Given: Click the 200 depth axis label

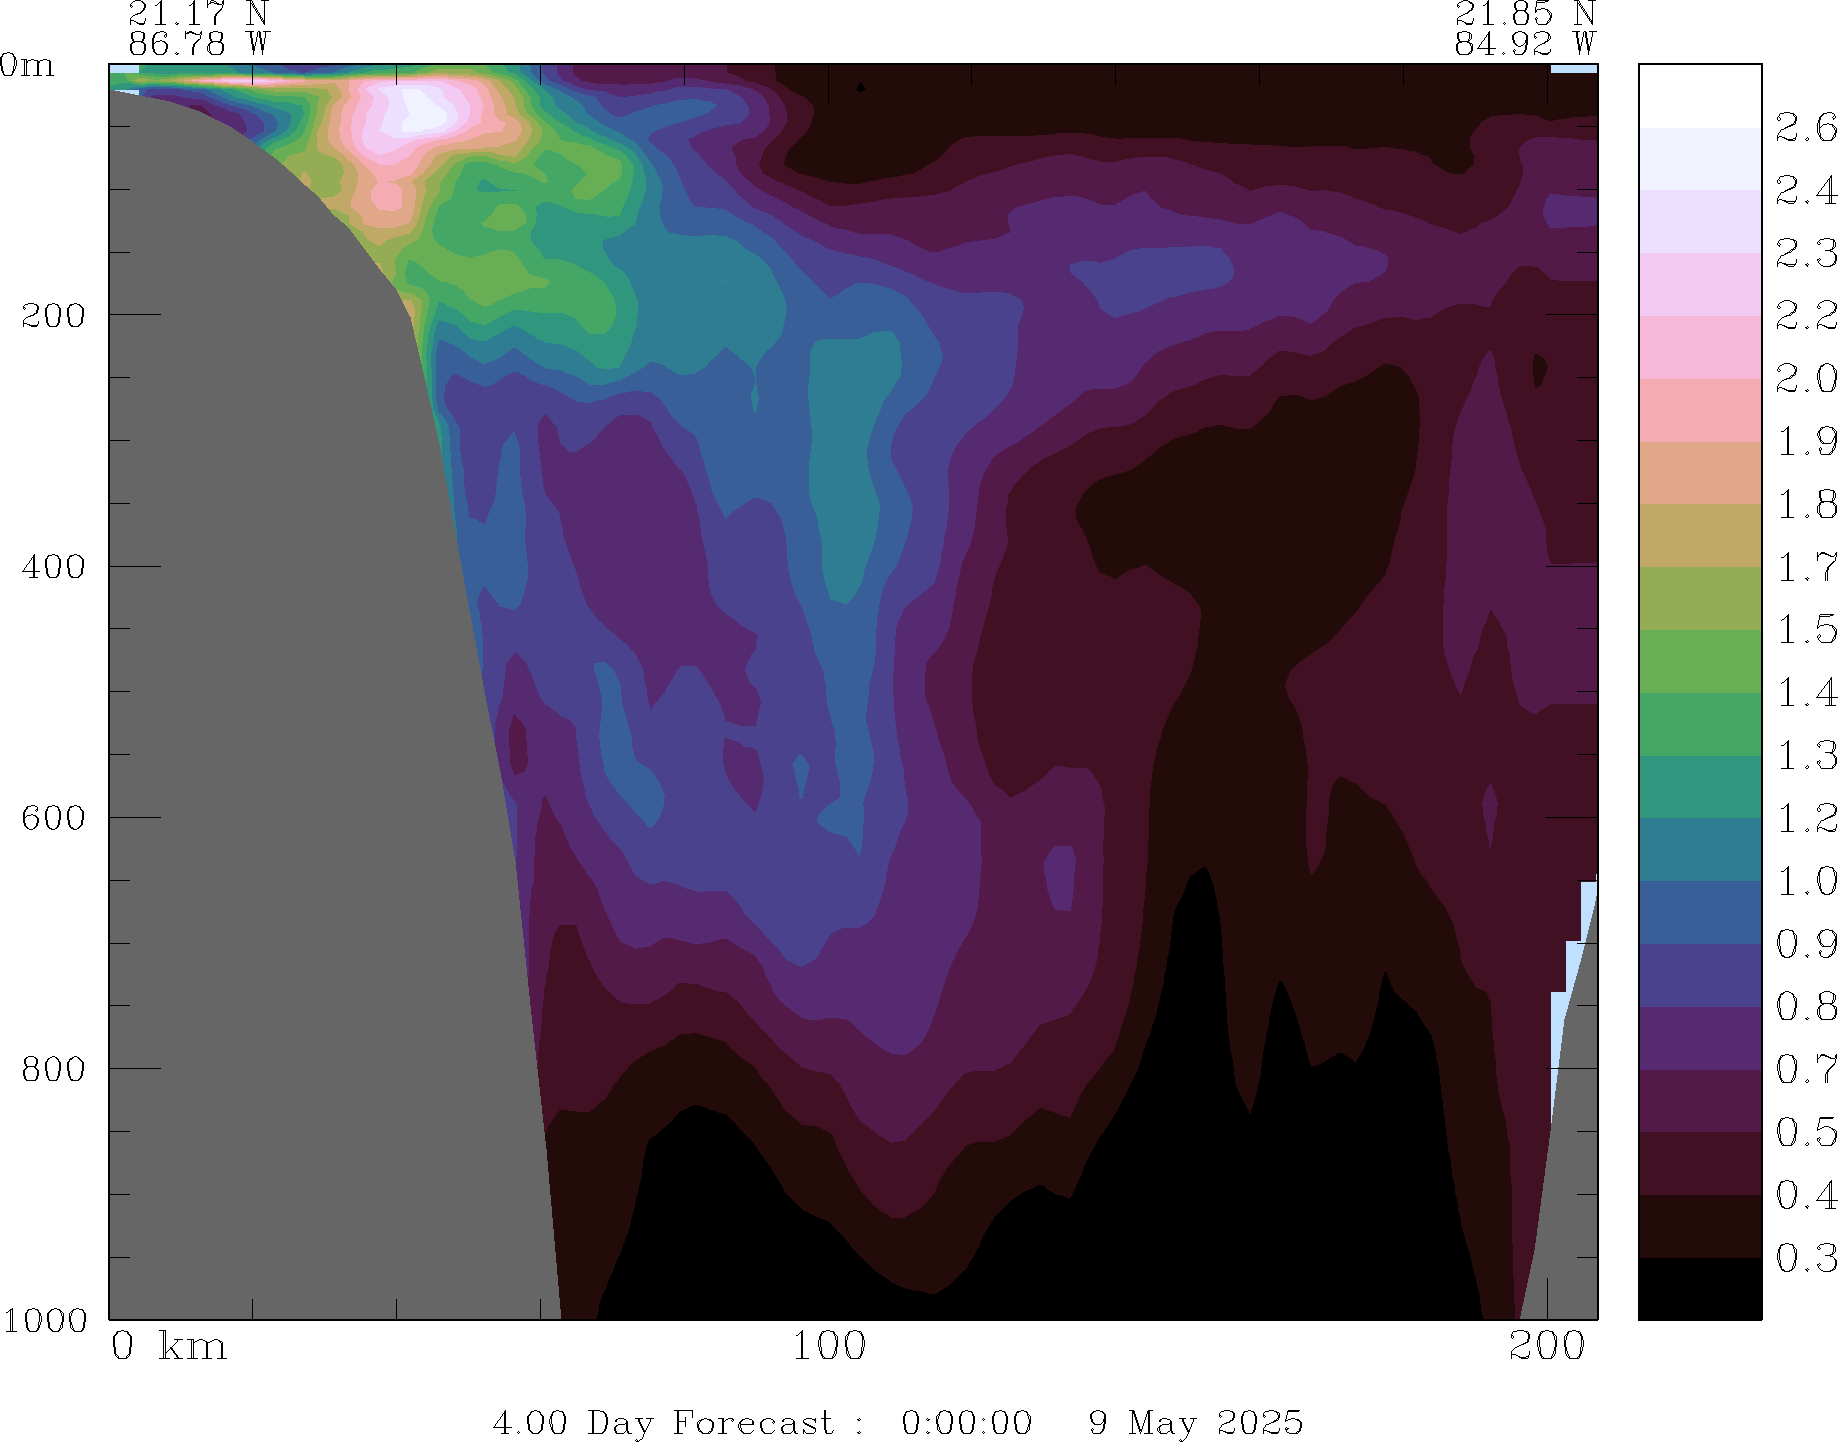Looking at the screenshot, I should tap(53, 315).
